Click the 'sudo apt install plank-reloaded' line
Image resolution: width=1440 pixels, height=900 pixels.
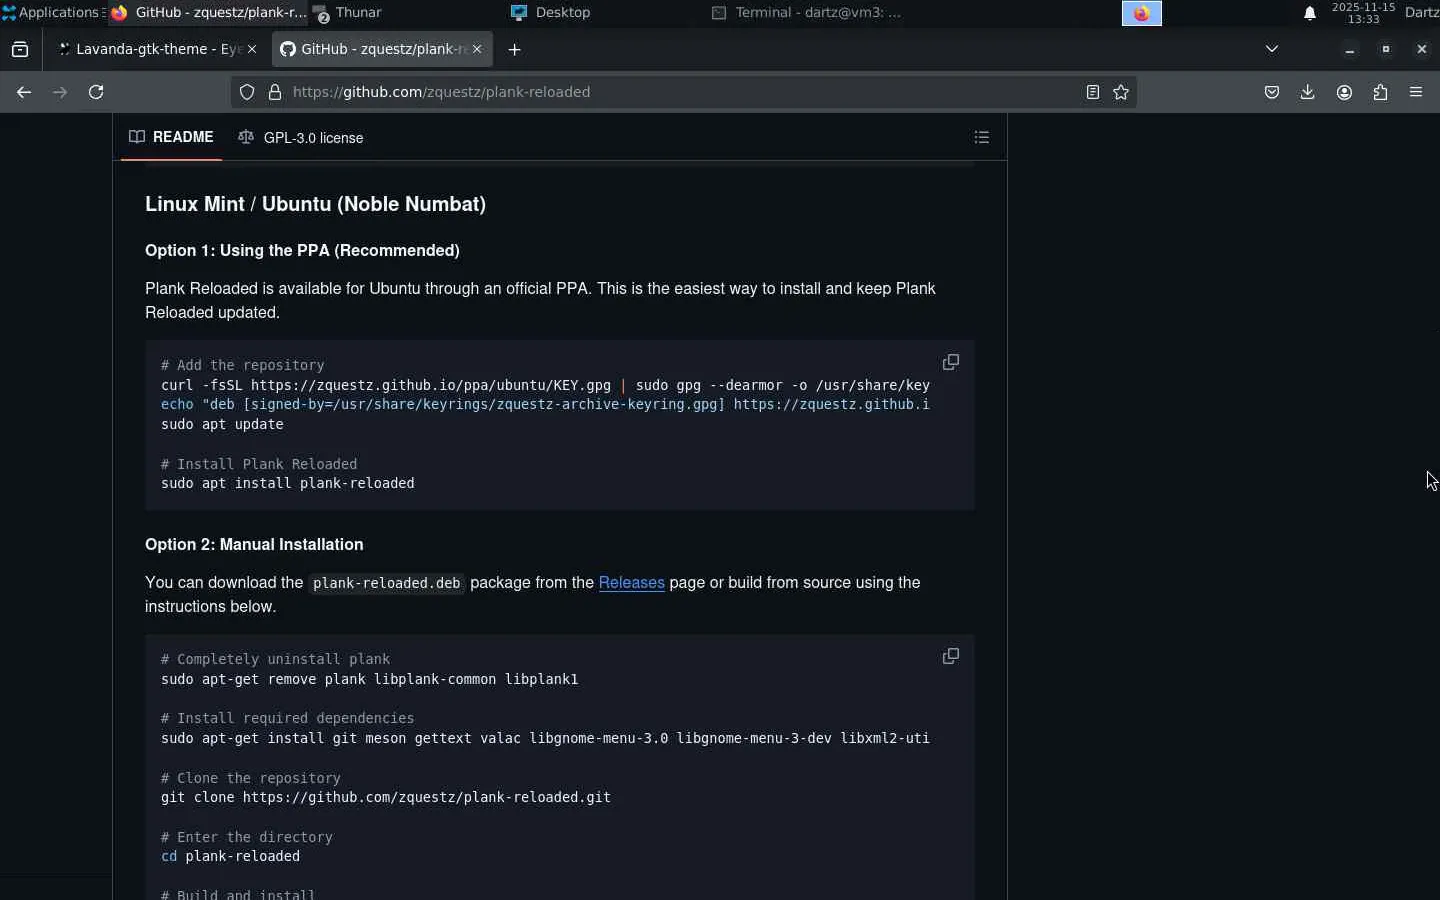(288, 483)
